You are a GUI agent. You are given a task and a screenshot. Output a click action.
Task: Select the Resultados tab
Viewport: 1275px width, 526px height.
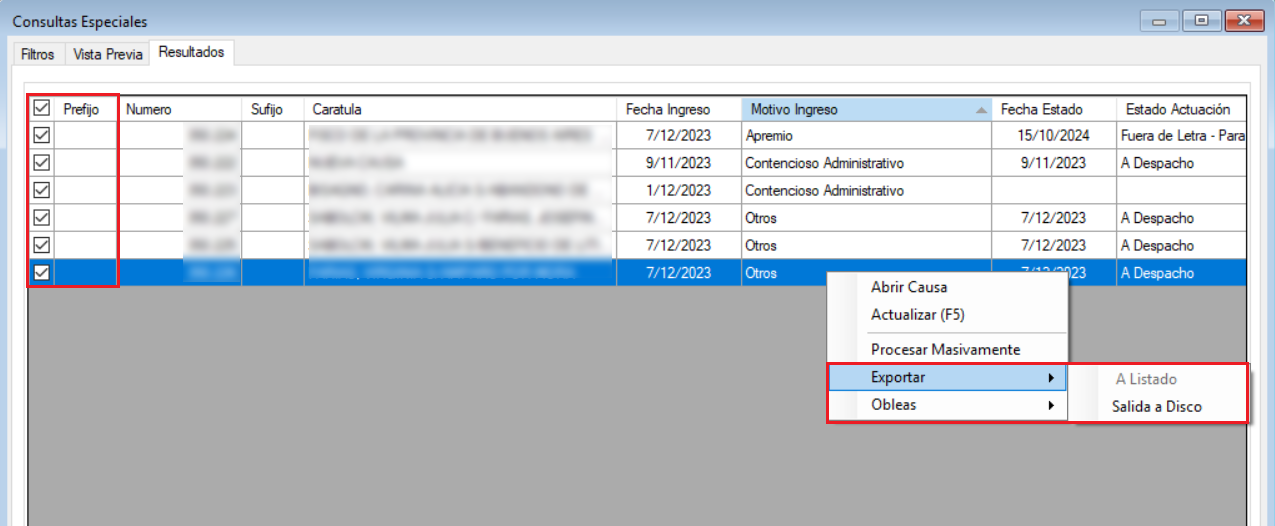[191, 52]
